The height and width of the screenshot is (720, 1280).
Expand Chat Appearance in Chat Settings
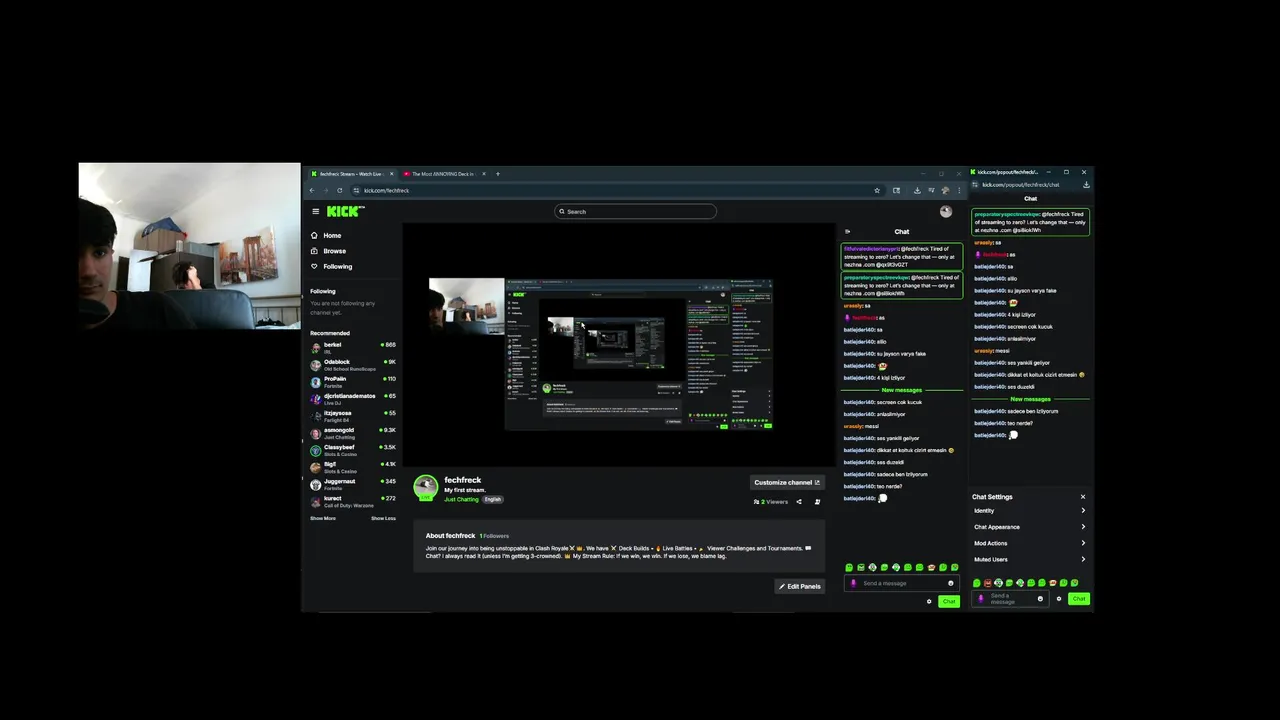tap(1030, 527)
